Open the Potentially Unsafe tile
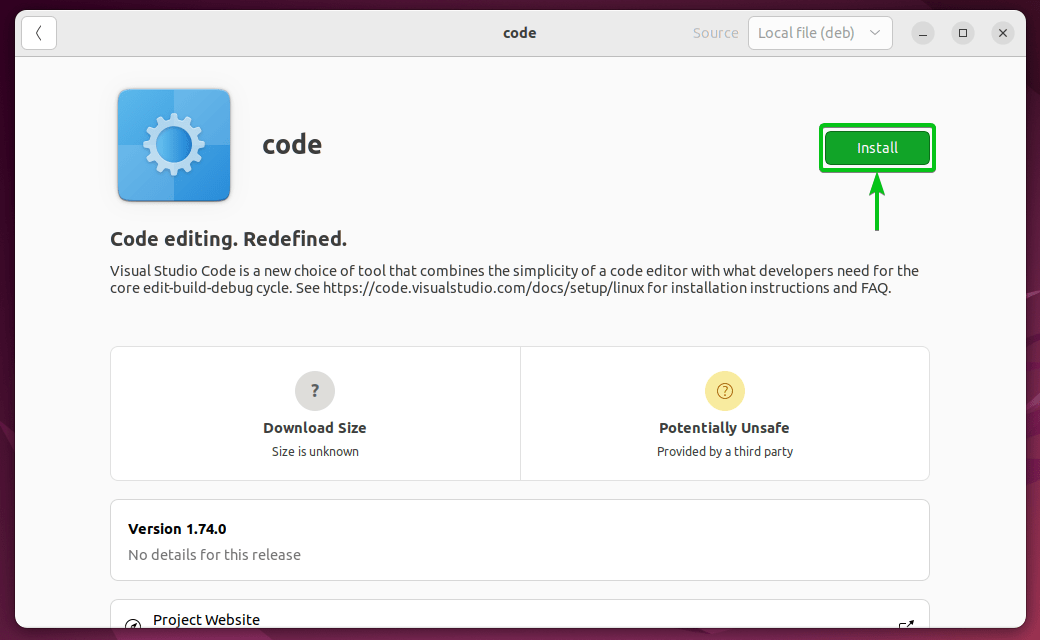The width and height of the screenshot is (1040, 640). pos(724,413)
